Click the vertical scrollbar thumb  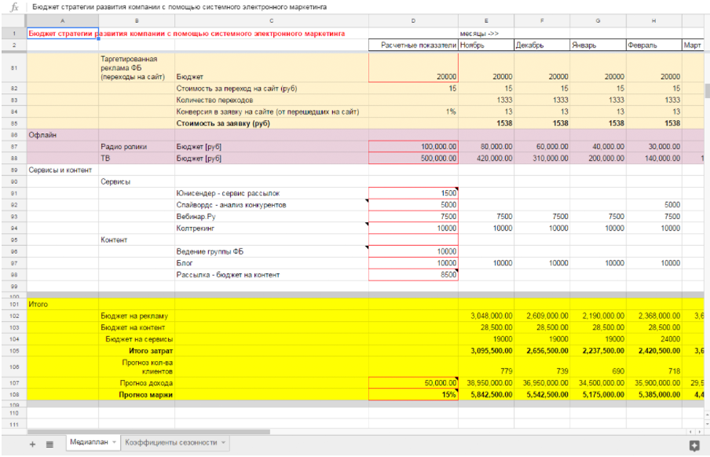coord(707,91)
